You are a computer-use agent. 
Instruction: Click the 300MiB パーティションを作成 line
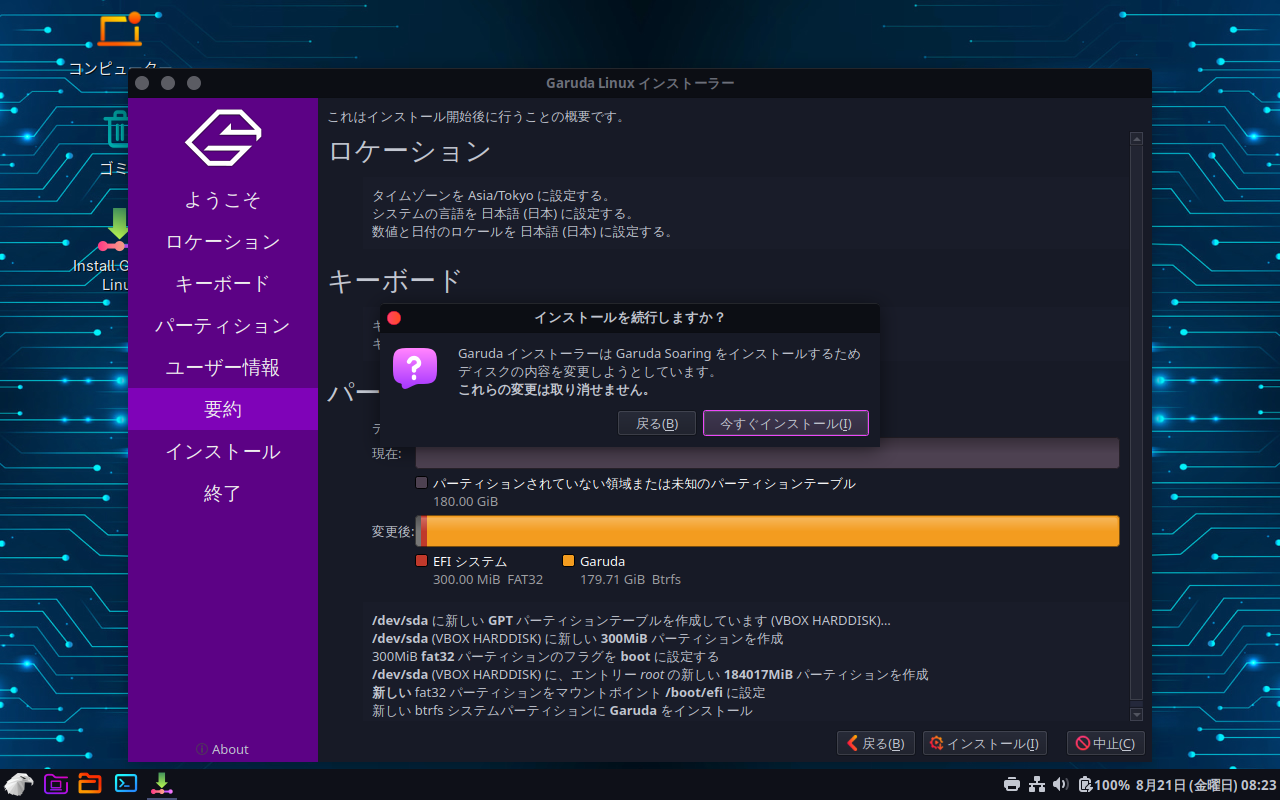tap(577, 638)
